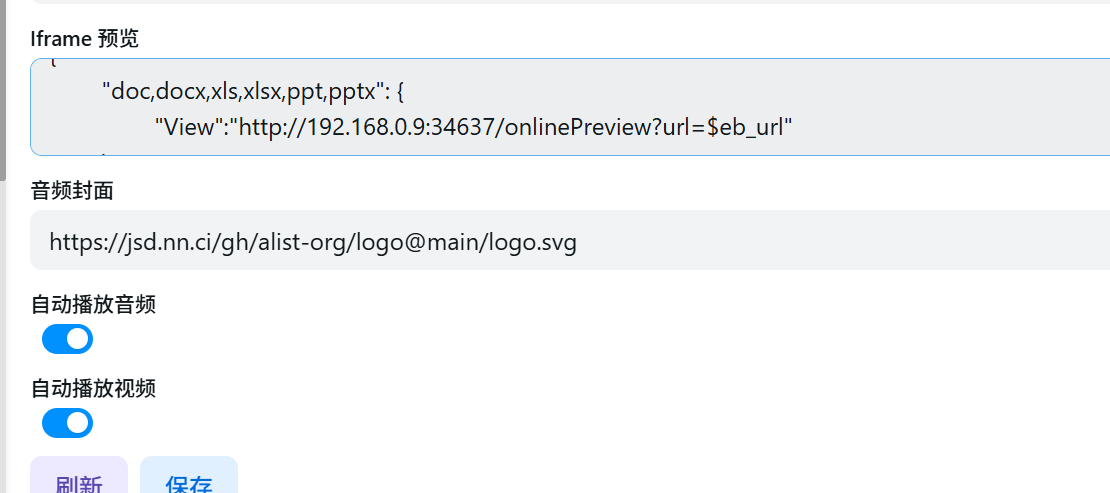Click the "自动播放视频" label text

click(x=93, y=388)
